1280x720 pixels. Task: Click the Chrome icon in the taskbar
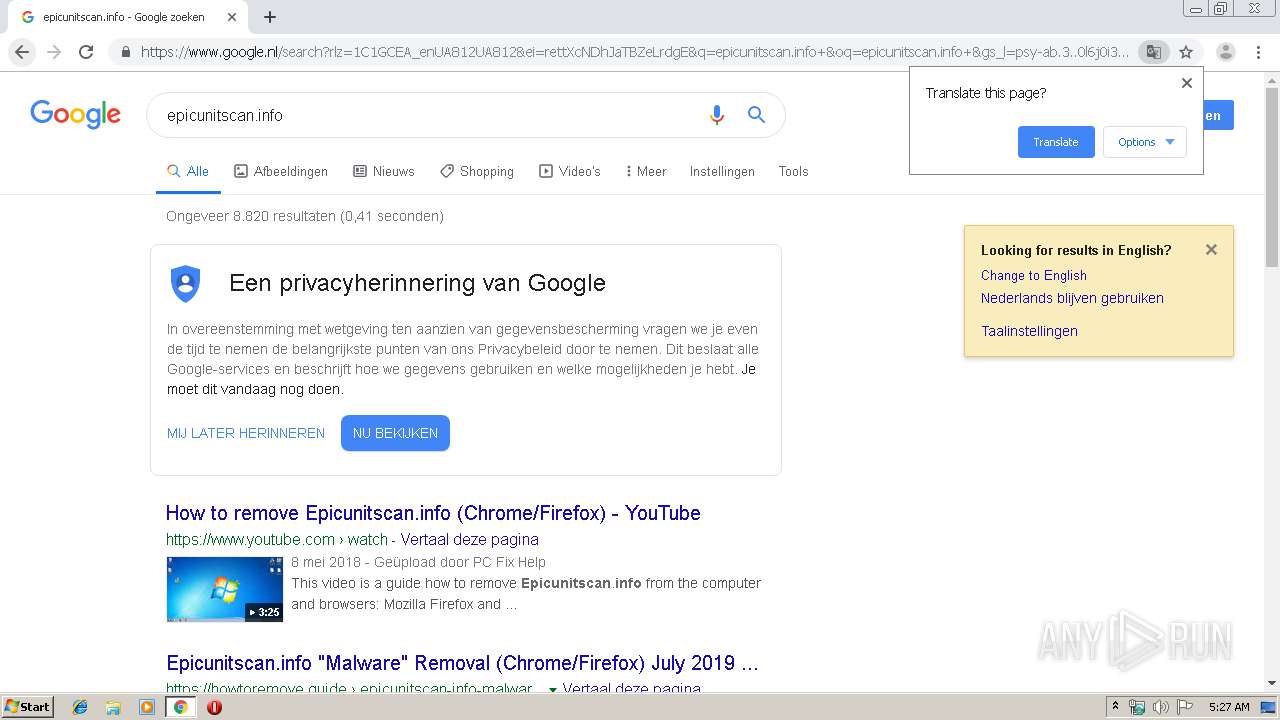[181, 707]
